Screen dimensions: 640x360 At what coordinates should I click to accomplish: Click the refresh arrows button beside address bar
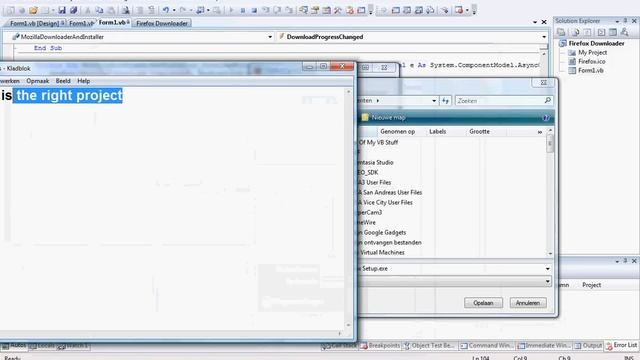(445, 100)
